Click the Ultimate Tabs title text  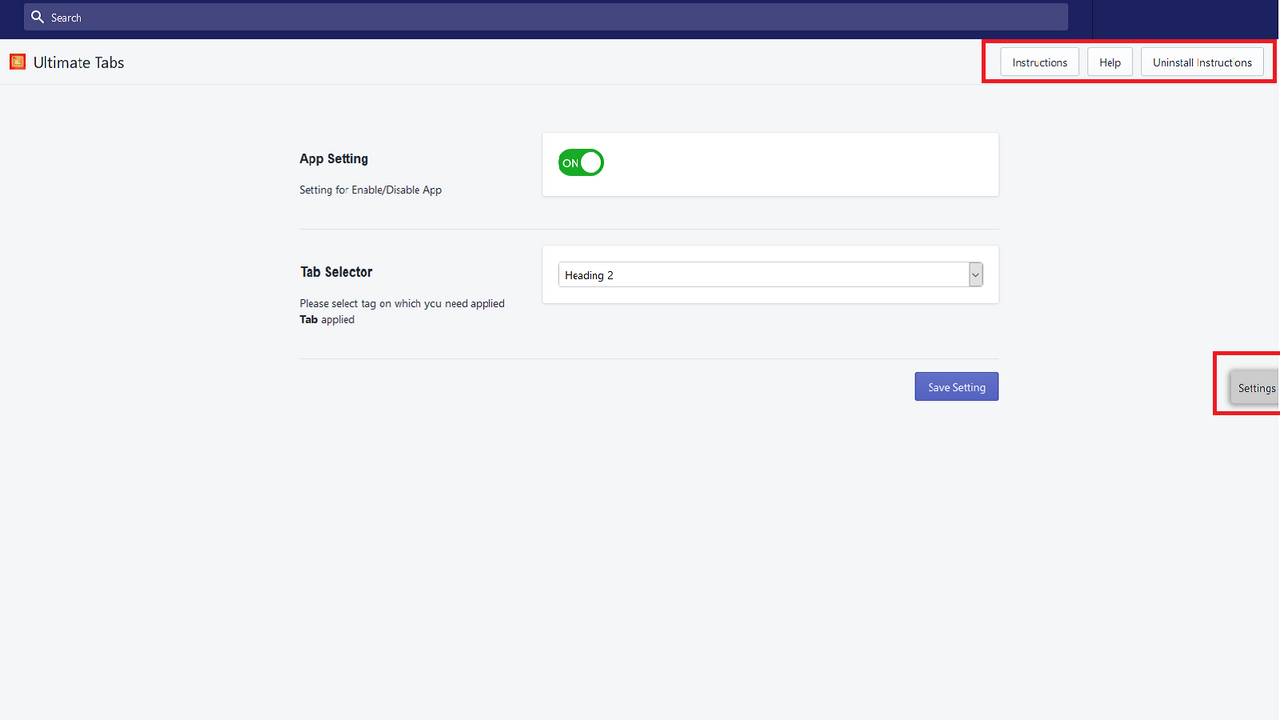click(78, 62)
